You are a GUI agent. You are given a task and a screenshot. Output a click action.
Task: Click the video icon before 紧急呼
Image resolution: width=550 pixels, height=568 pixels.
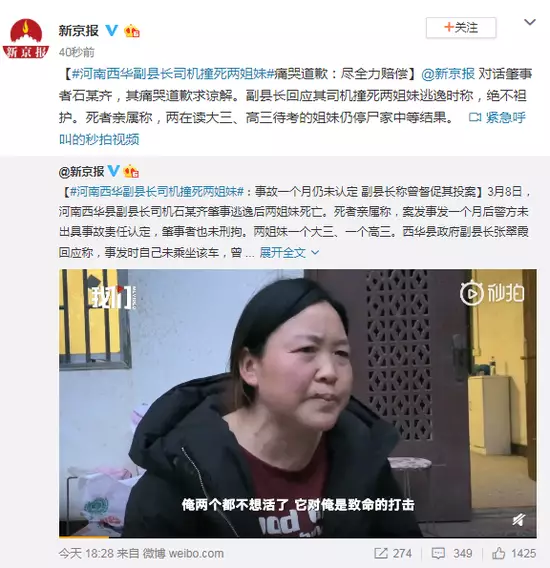point(475,117)
